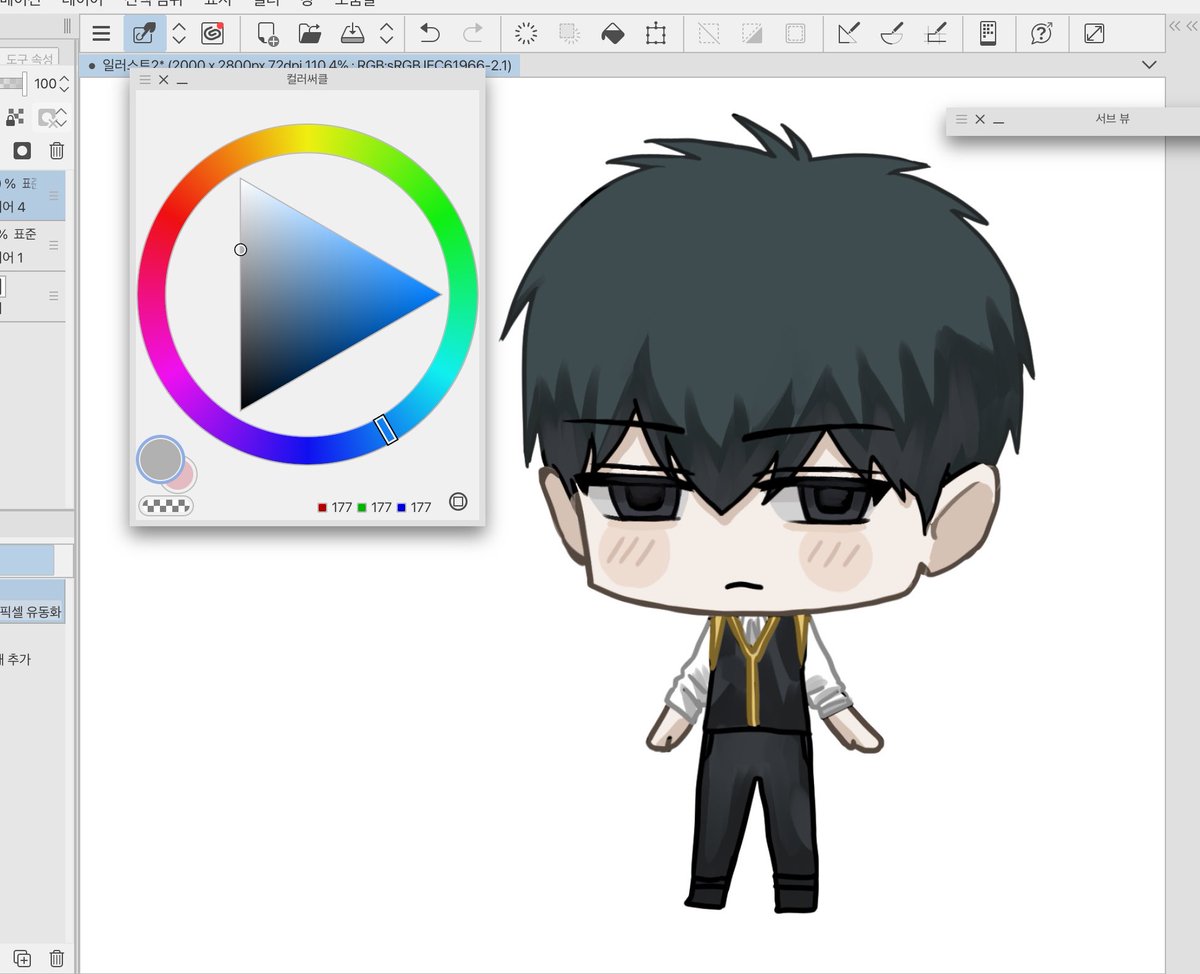The image size is (1200, 974).
Task: Select the 레이어 1 layer row
Action: (32, 246)
